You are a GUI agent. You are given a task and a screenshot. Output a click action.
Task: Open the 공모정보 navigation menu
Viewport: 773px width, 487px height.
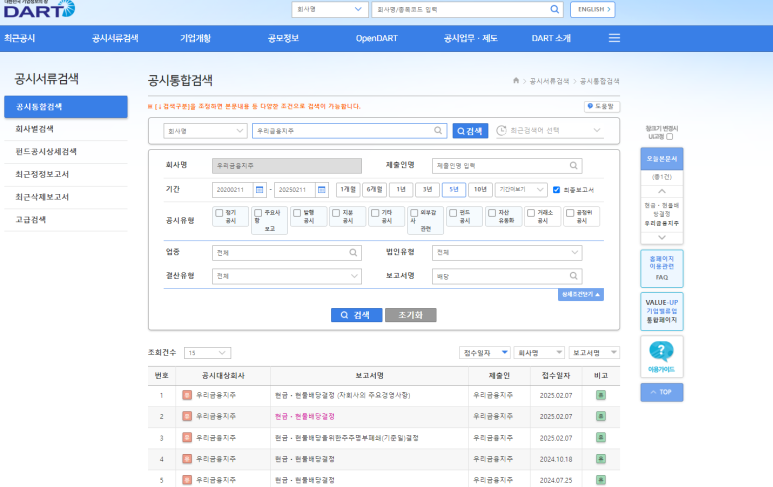point(283,38)
